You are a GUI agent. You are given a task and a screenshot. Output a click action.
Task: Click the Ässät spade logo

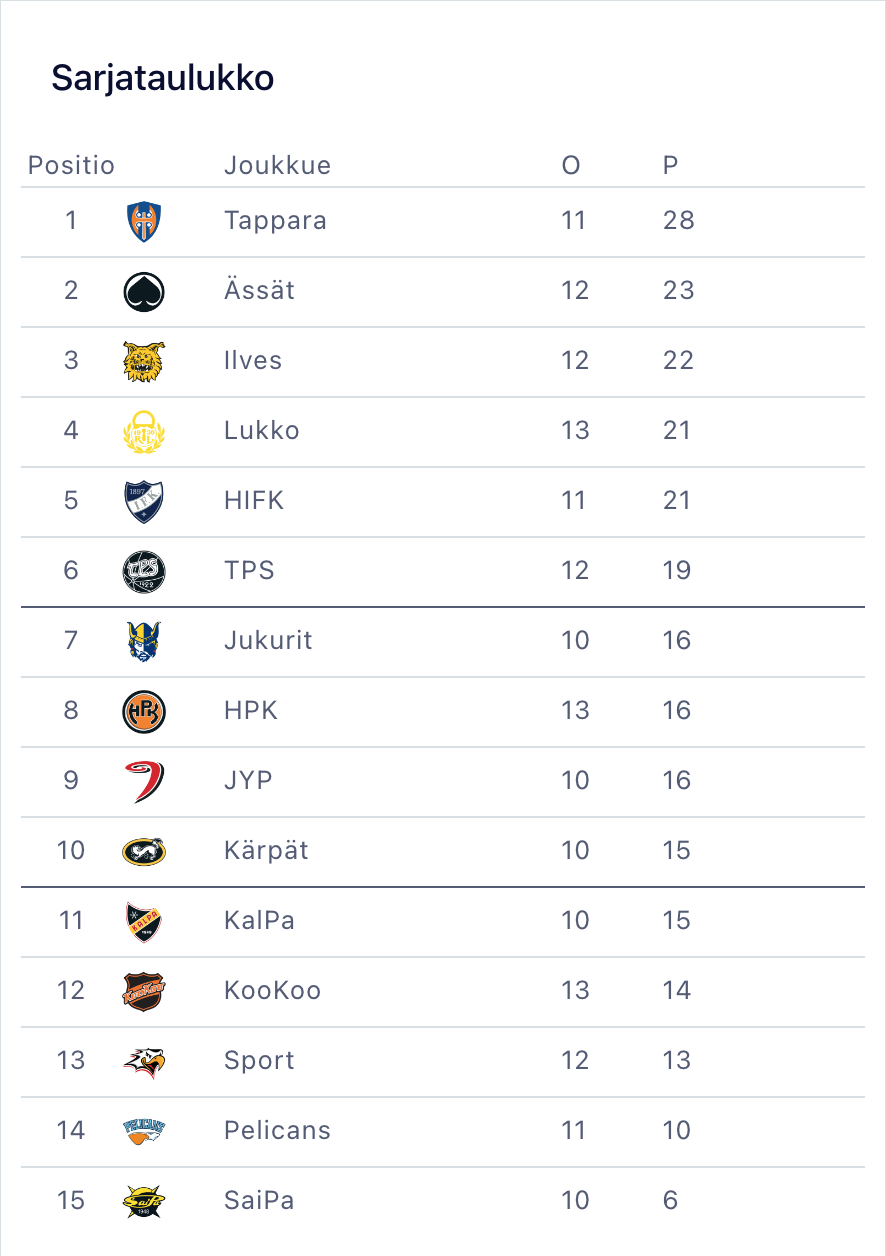(144, 291)
